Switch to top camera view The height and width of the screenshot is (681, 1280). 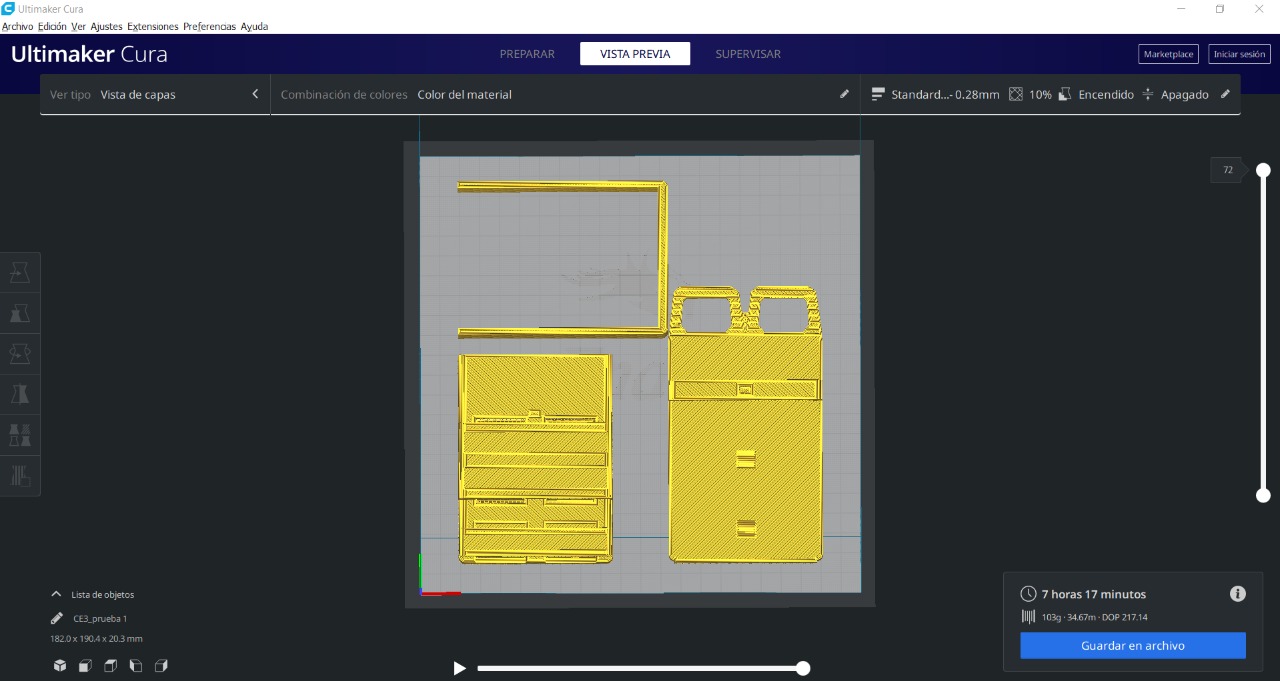click(110, 666)
